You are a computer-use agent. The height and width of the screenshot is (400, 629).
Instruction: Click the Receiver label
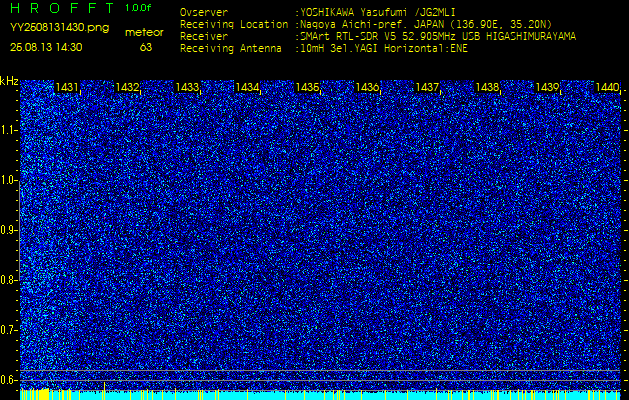tap(204, 37)
